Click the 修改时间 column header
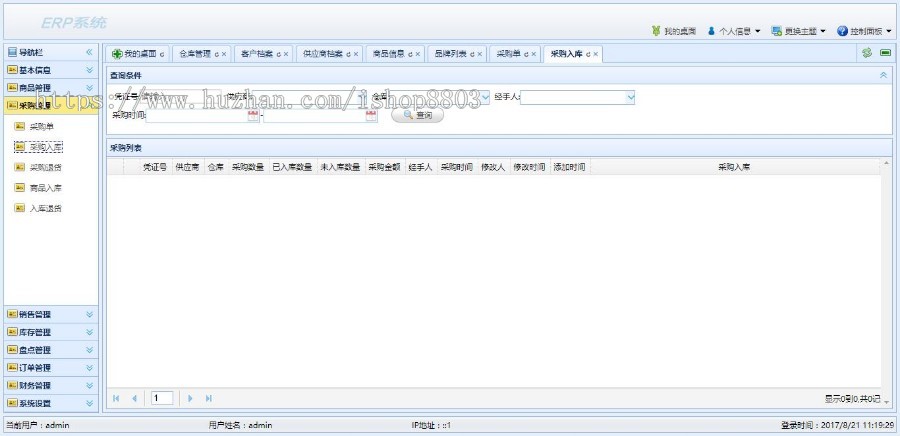Image resolution: width=900 pixels, height=436 pixels. [529, 167]
